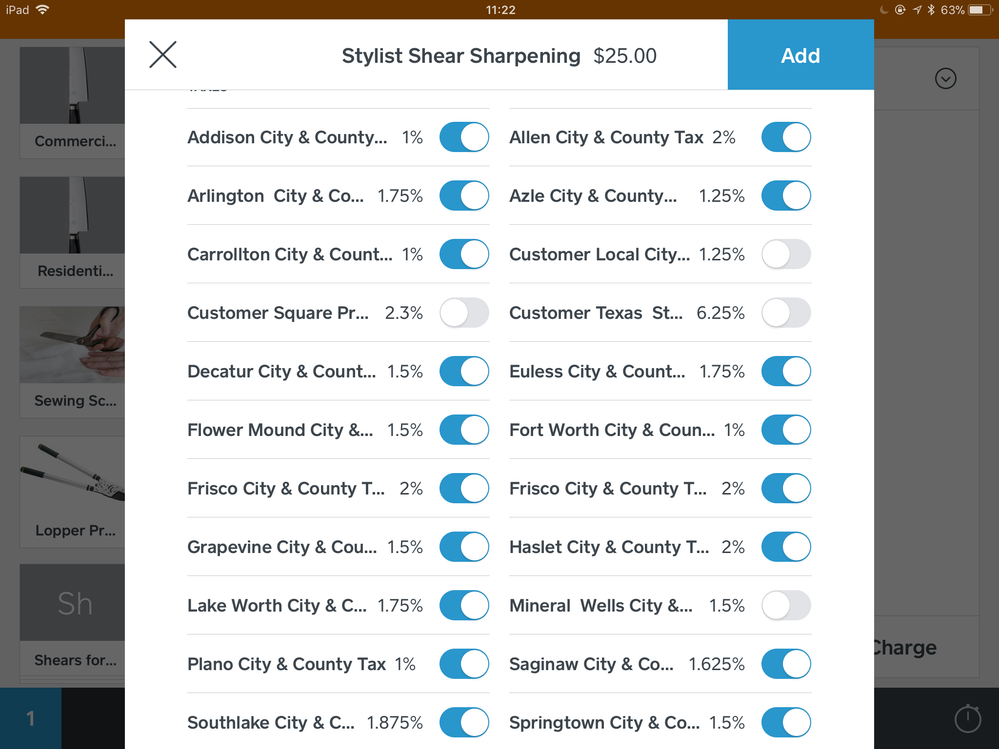Turn off Allen City & County Tax

click(x=786, y=137)
